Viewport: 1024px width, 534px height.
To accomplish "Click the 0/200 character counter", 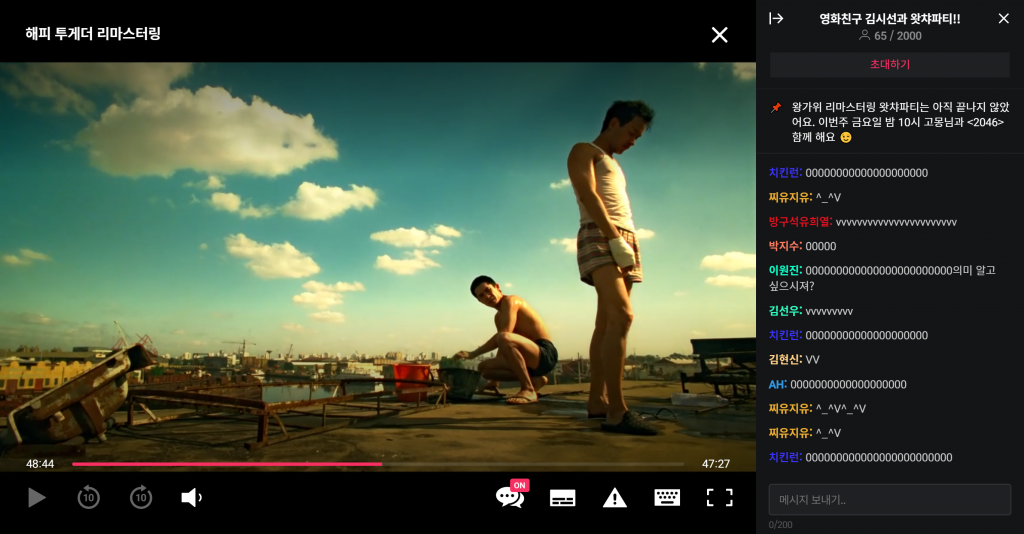I will pyautogui.click(x=780, y=525).
